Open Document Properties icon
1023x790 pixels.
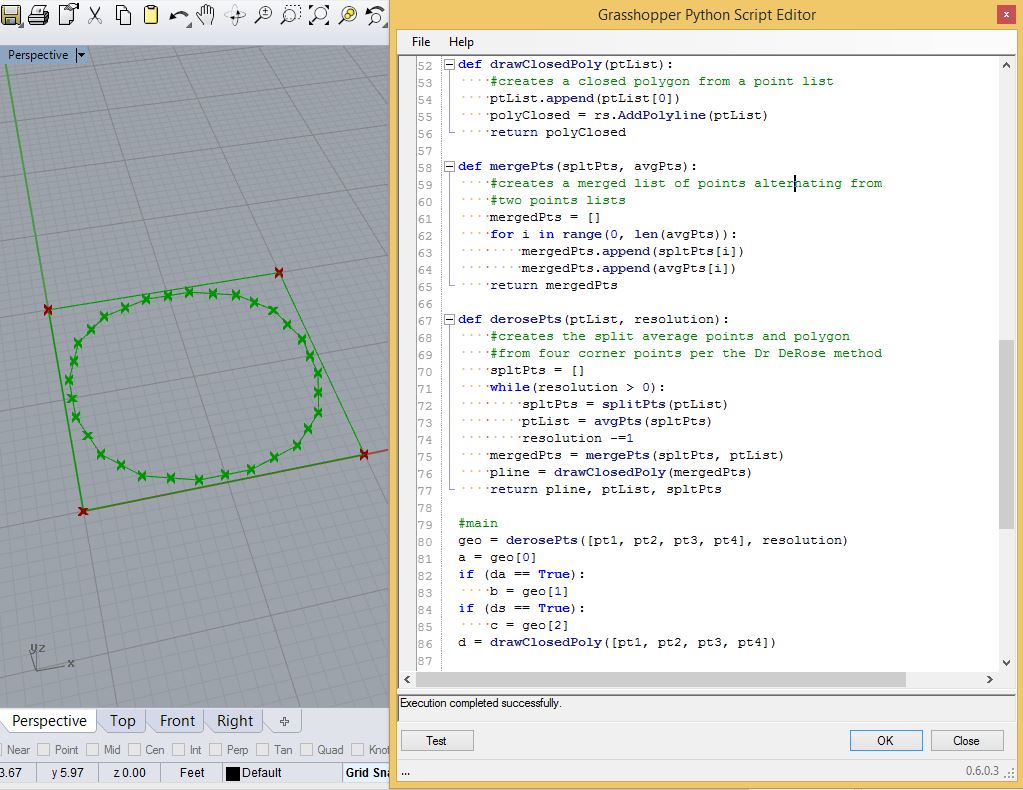[x=68, y=14]
